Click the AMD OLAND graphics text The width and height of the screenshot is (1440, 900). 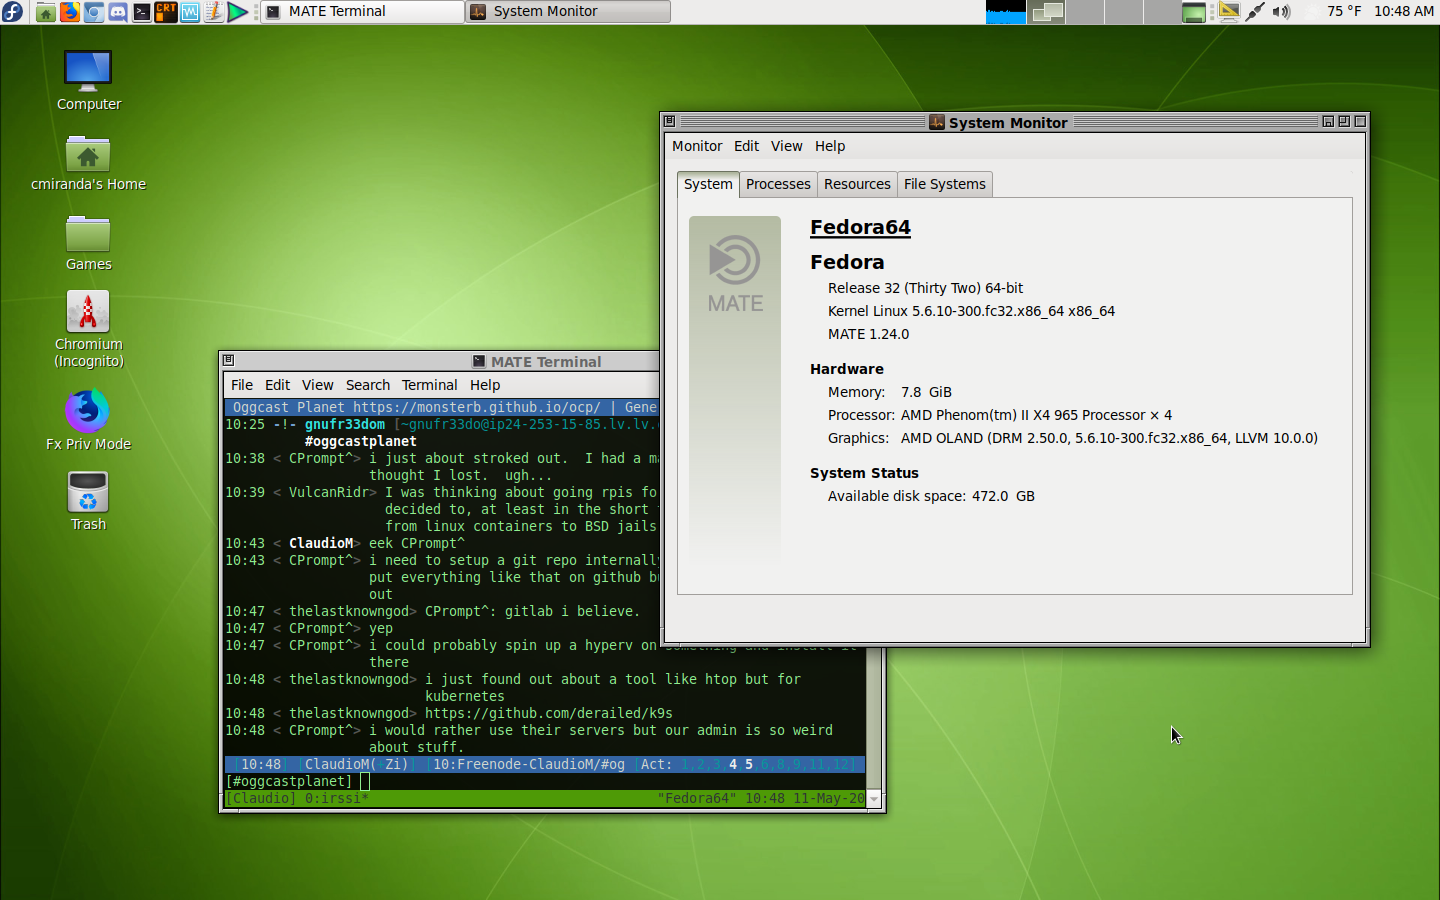click(x=1109, y=438)
